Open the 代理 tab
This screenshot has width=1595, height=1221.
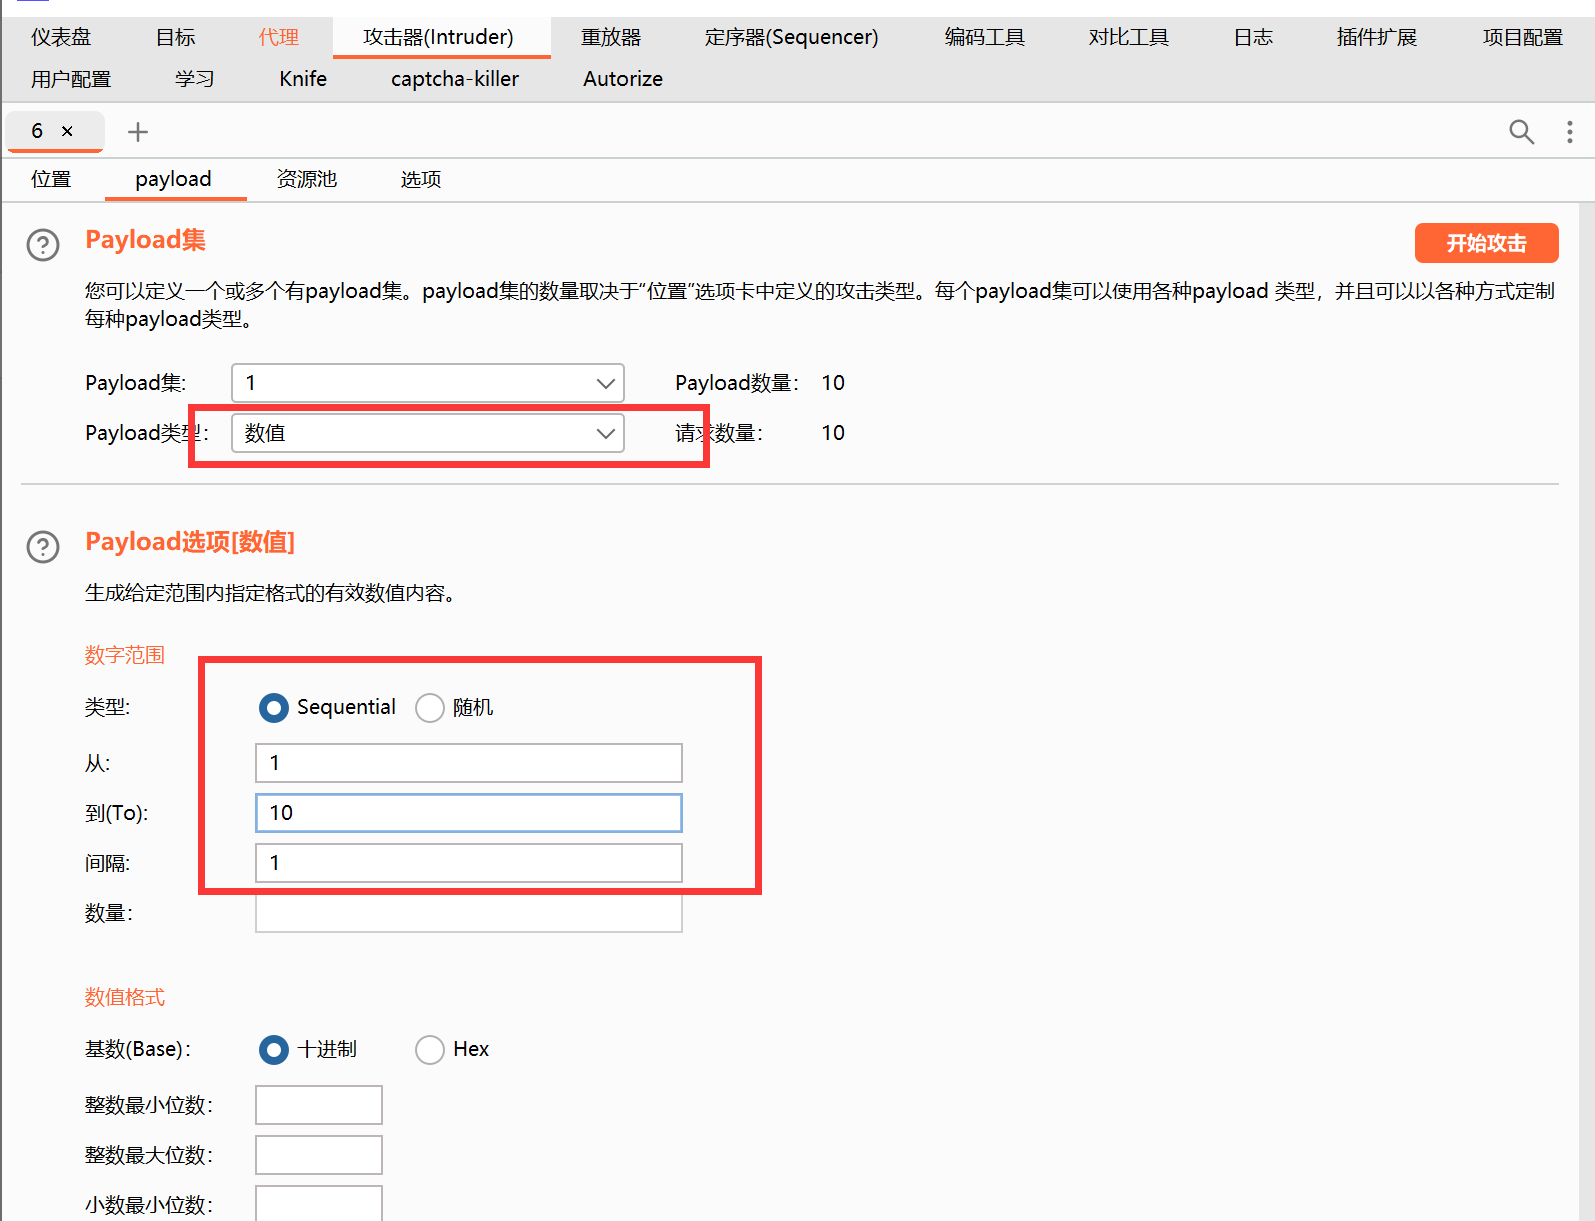(x=279, y=37)
